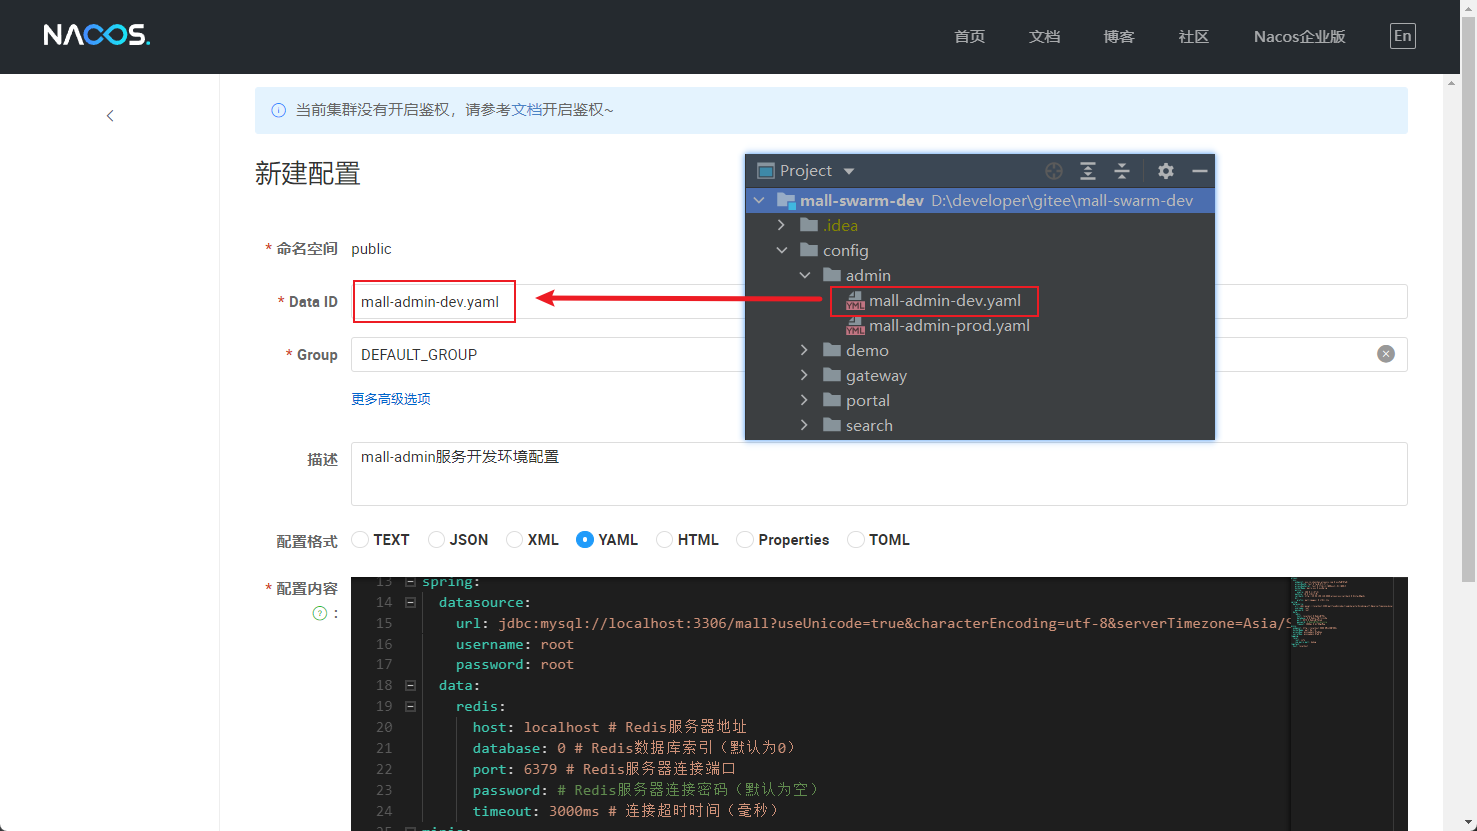Screen dimensions: 1477x831
Task: Open 文档 in top navigation
Action: click(x=1044, y=37)
